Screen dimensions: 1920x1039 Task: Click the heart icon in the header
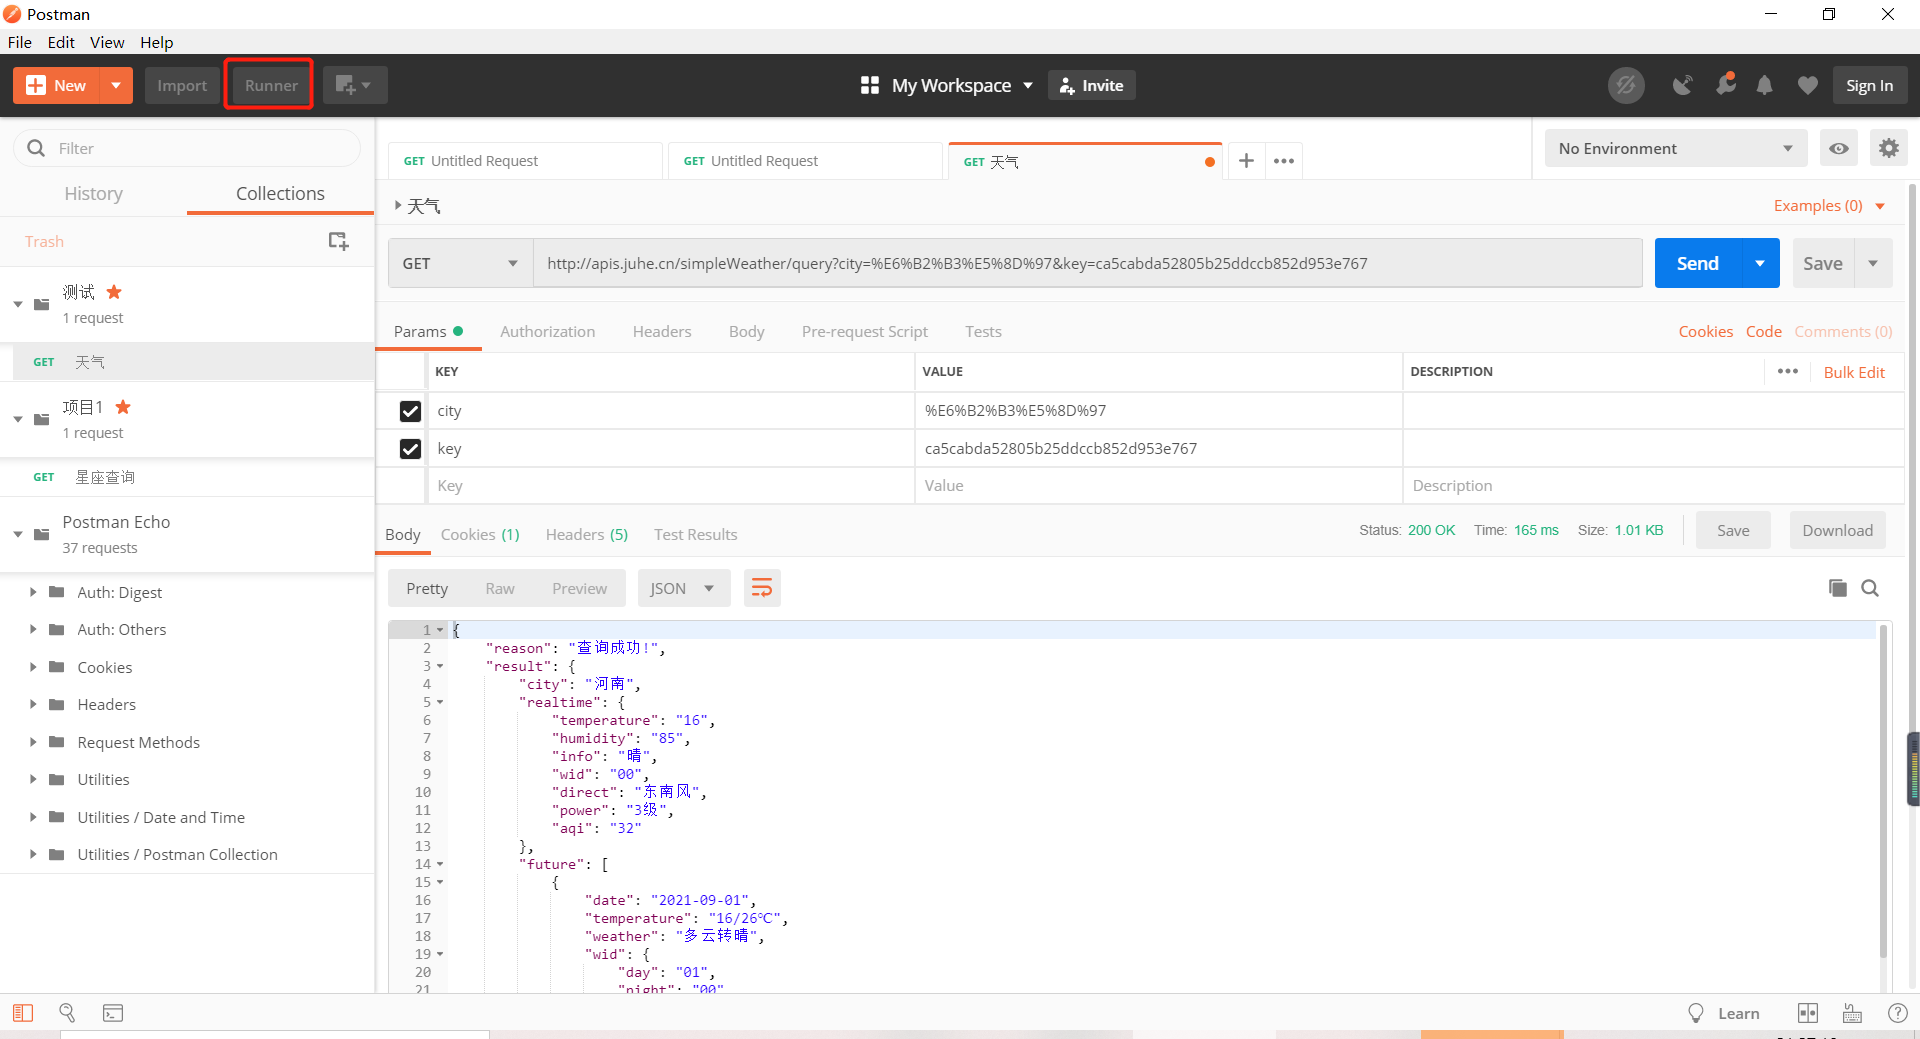pos(1807,85)
